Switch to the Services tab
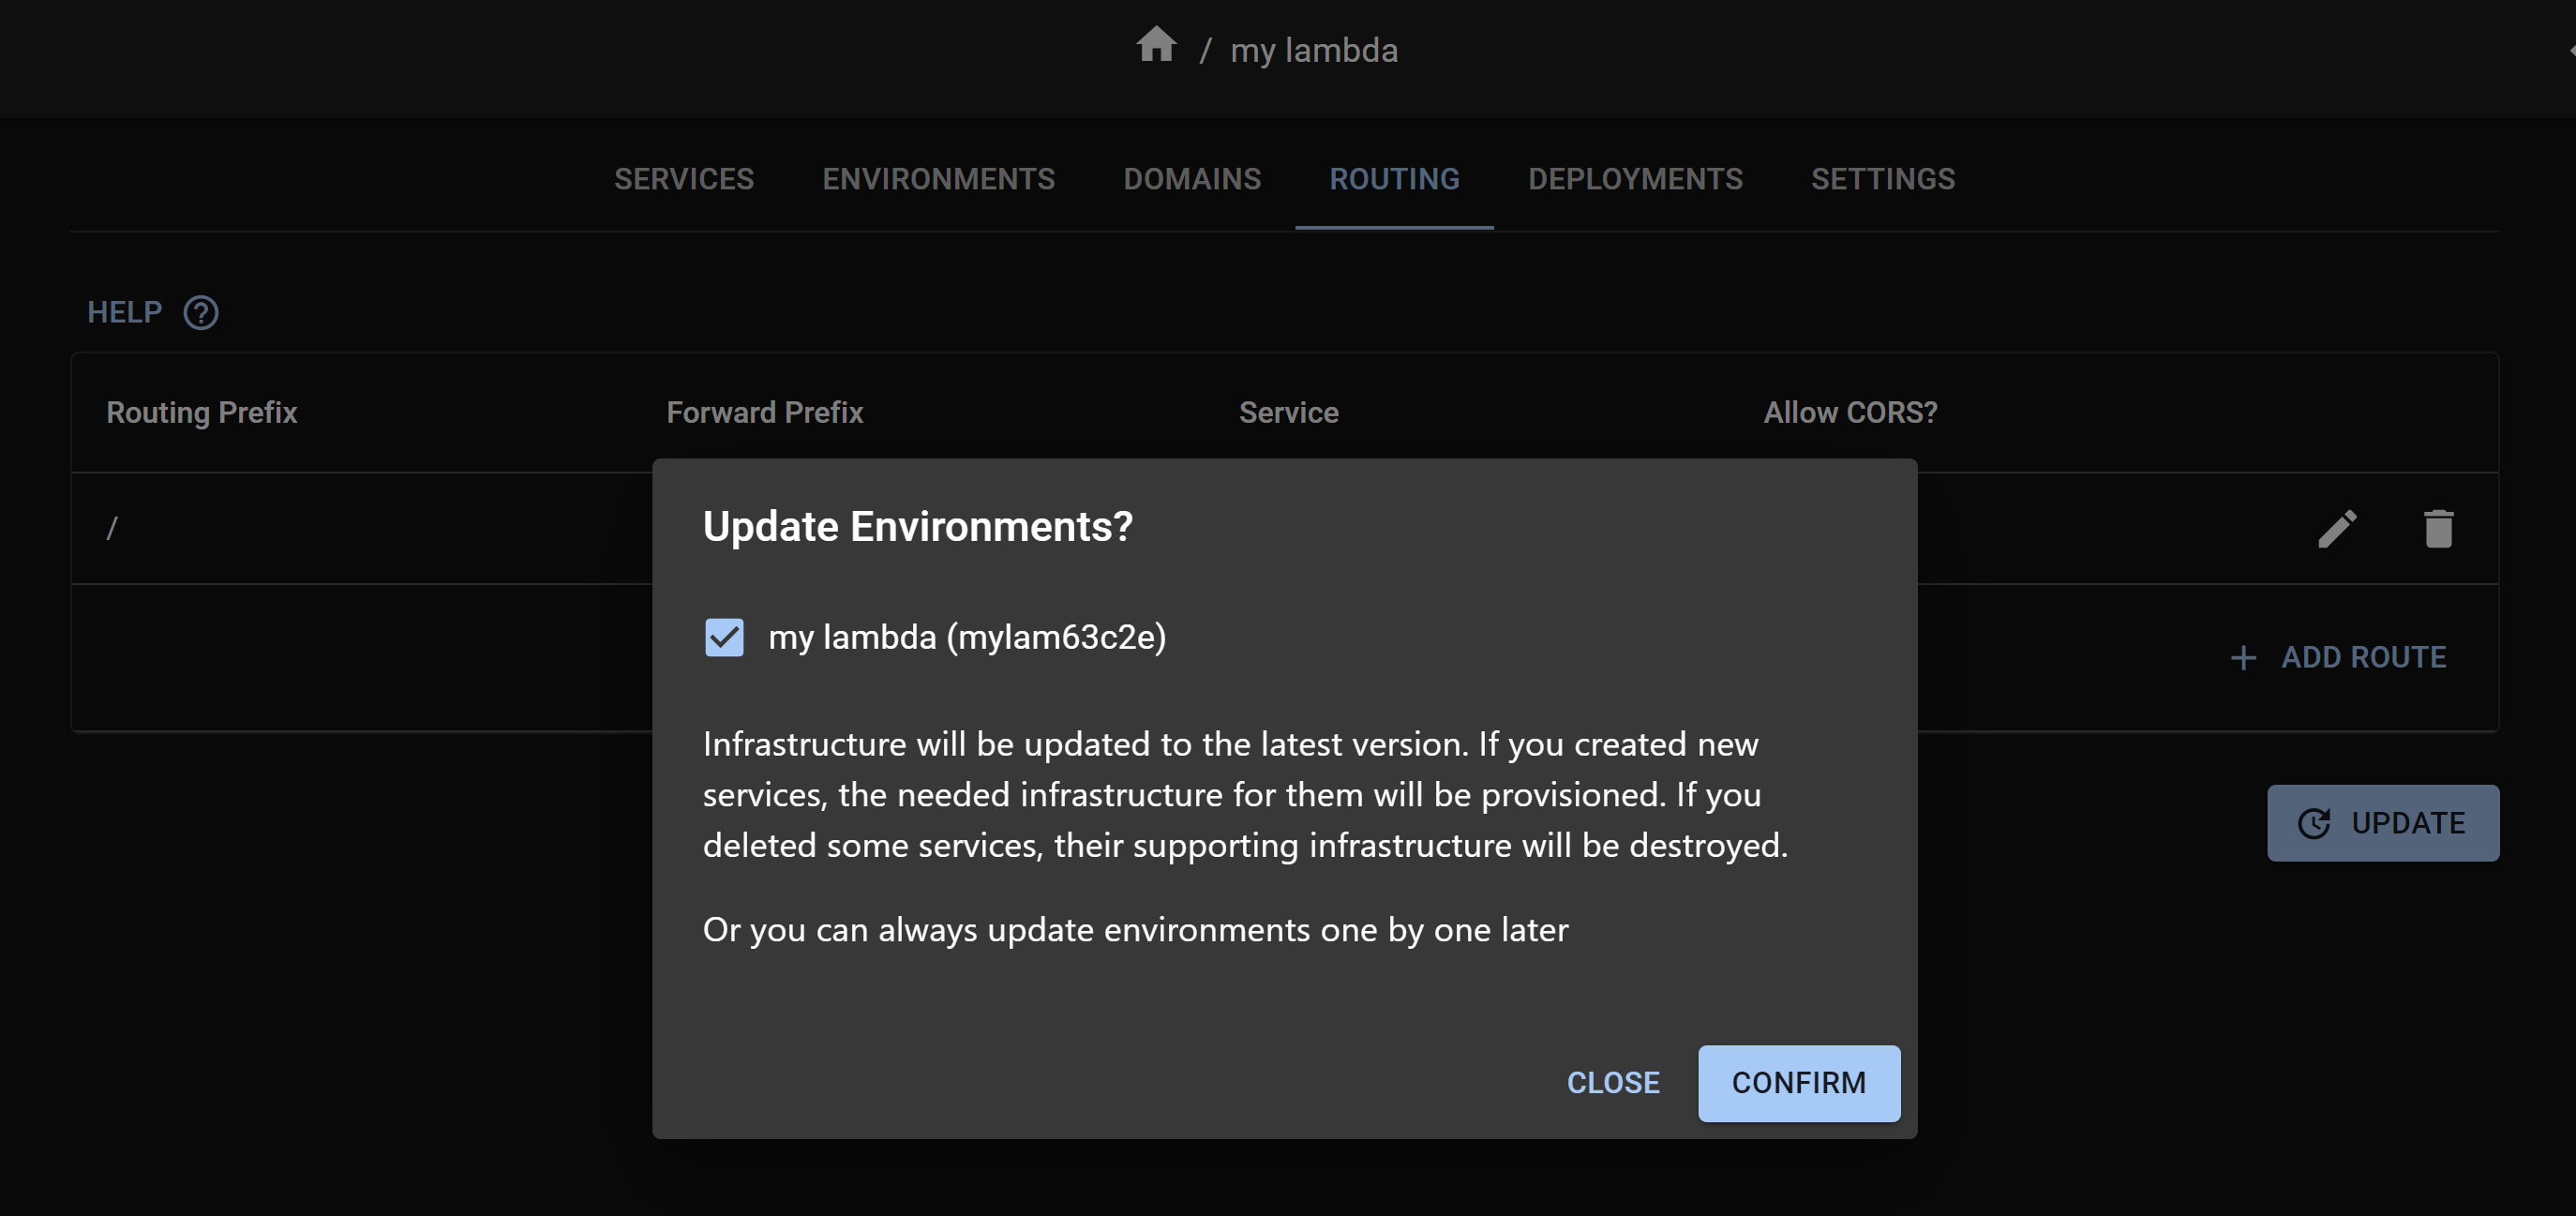Screen dimensions: 2576x1216 [x=684, y=179]
